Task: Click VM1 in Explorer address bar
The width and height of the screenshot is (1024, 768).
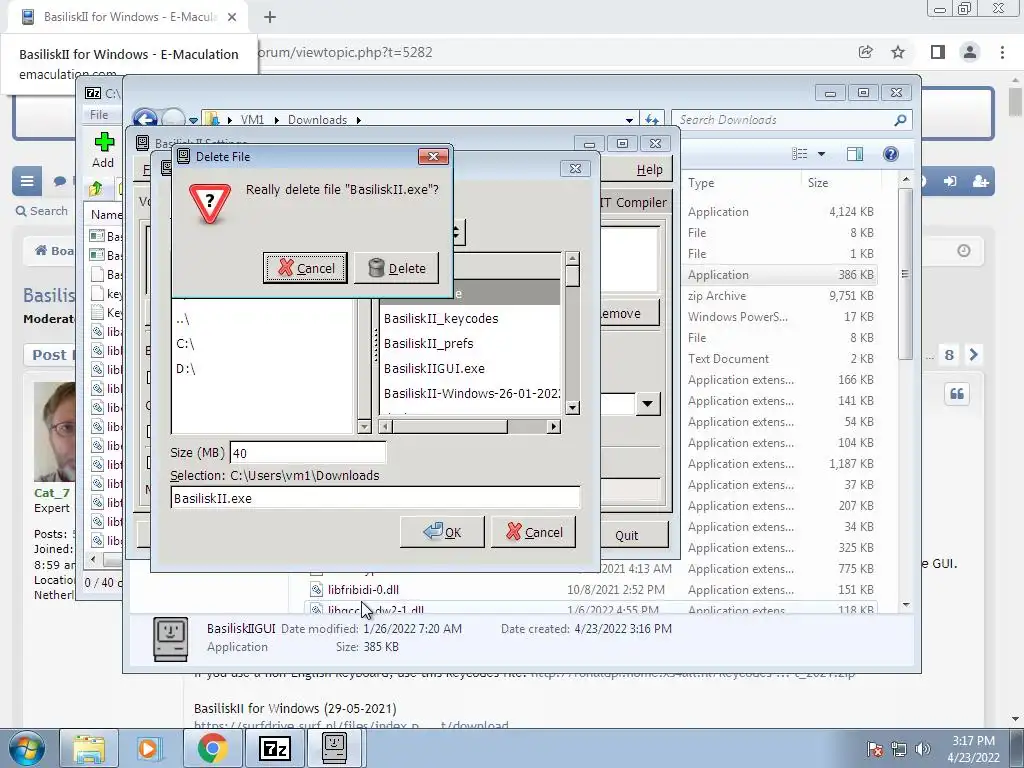Action: (252, 120)
